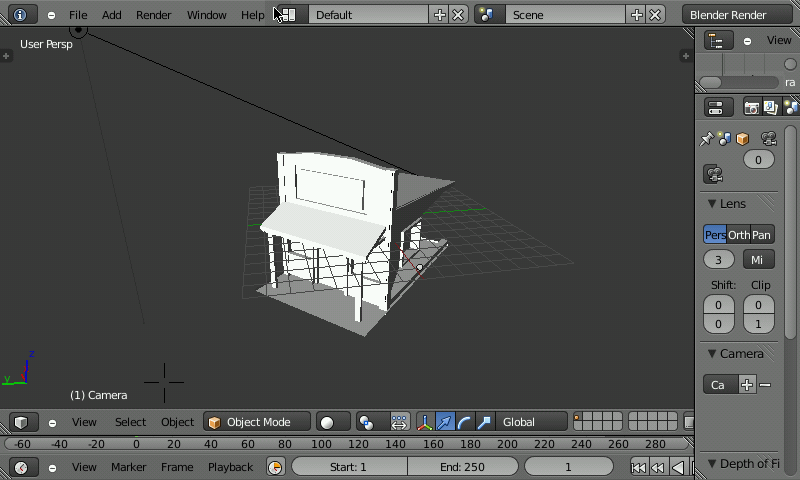Screen dimensions: 800x480
Task: Open the Render menu
Action: (x=153, y=15)
